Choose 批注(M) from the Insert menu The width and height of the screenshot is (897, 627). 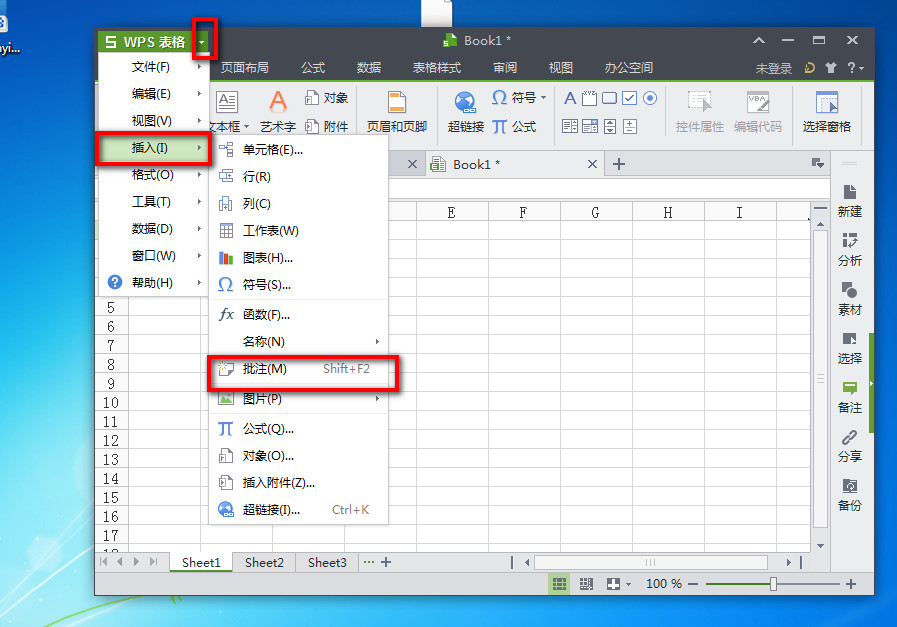(x=263, y=371)
